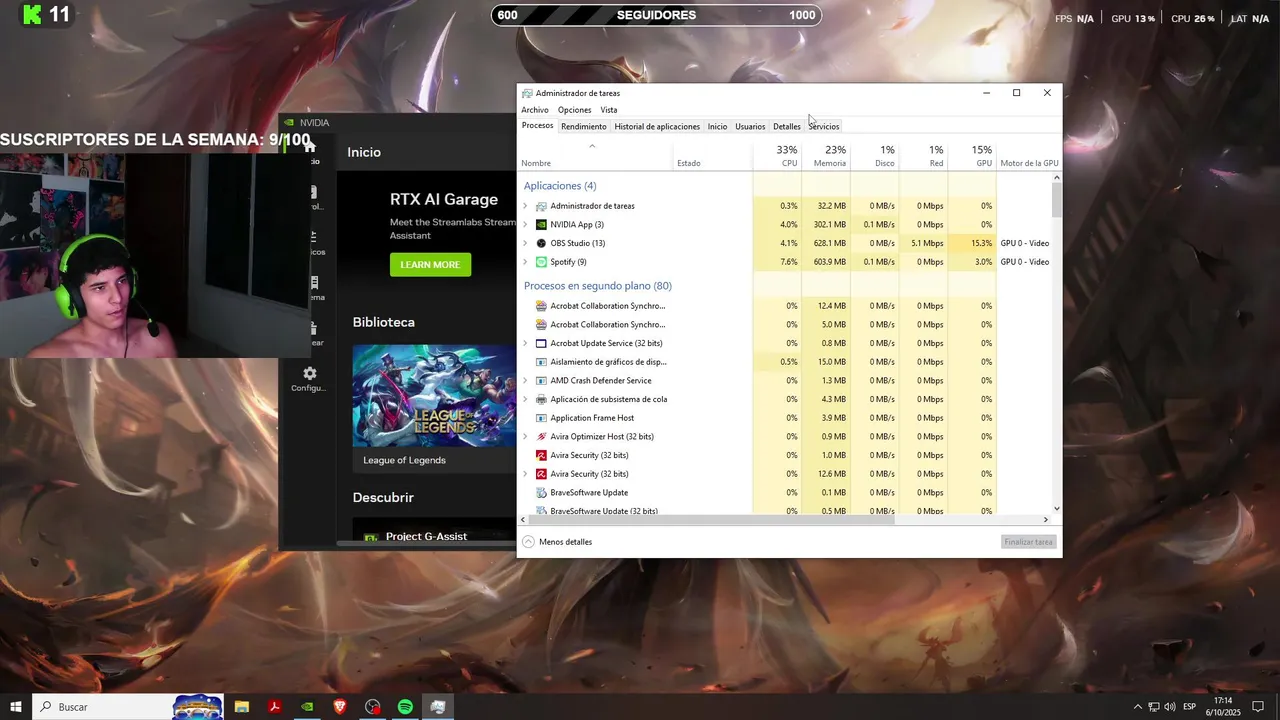Expand Aplicación de subsistema de cola
The width and height of the screenshot is (1280, 720).
(x=525, y=399)
